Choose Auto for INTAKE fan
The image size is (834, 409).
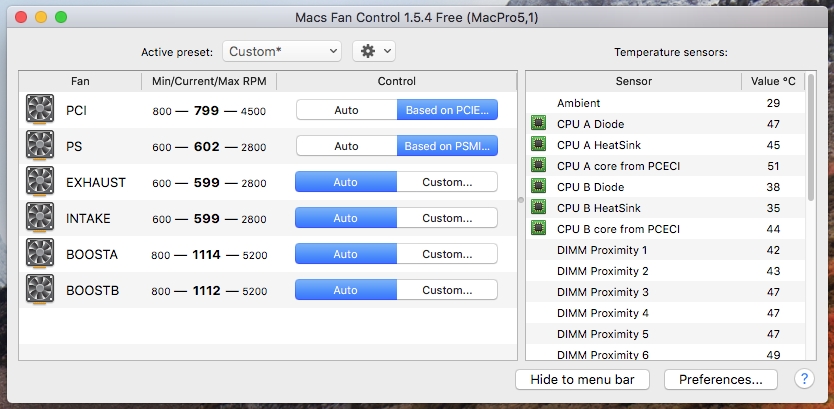[346, 218]
